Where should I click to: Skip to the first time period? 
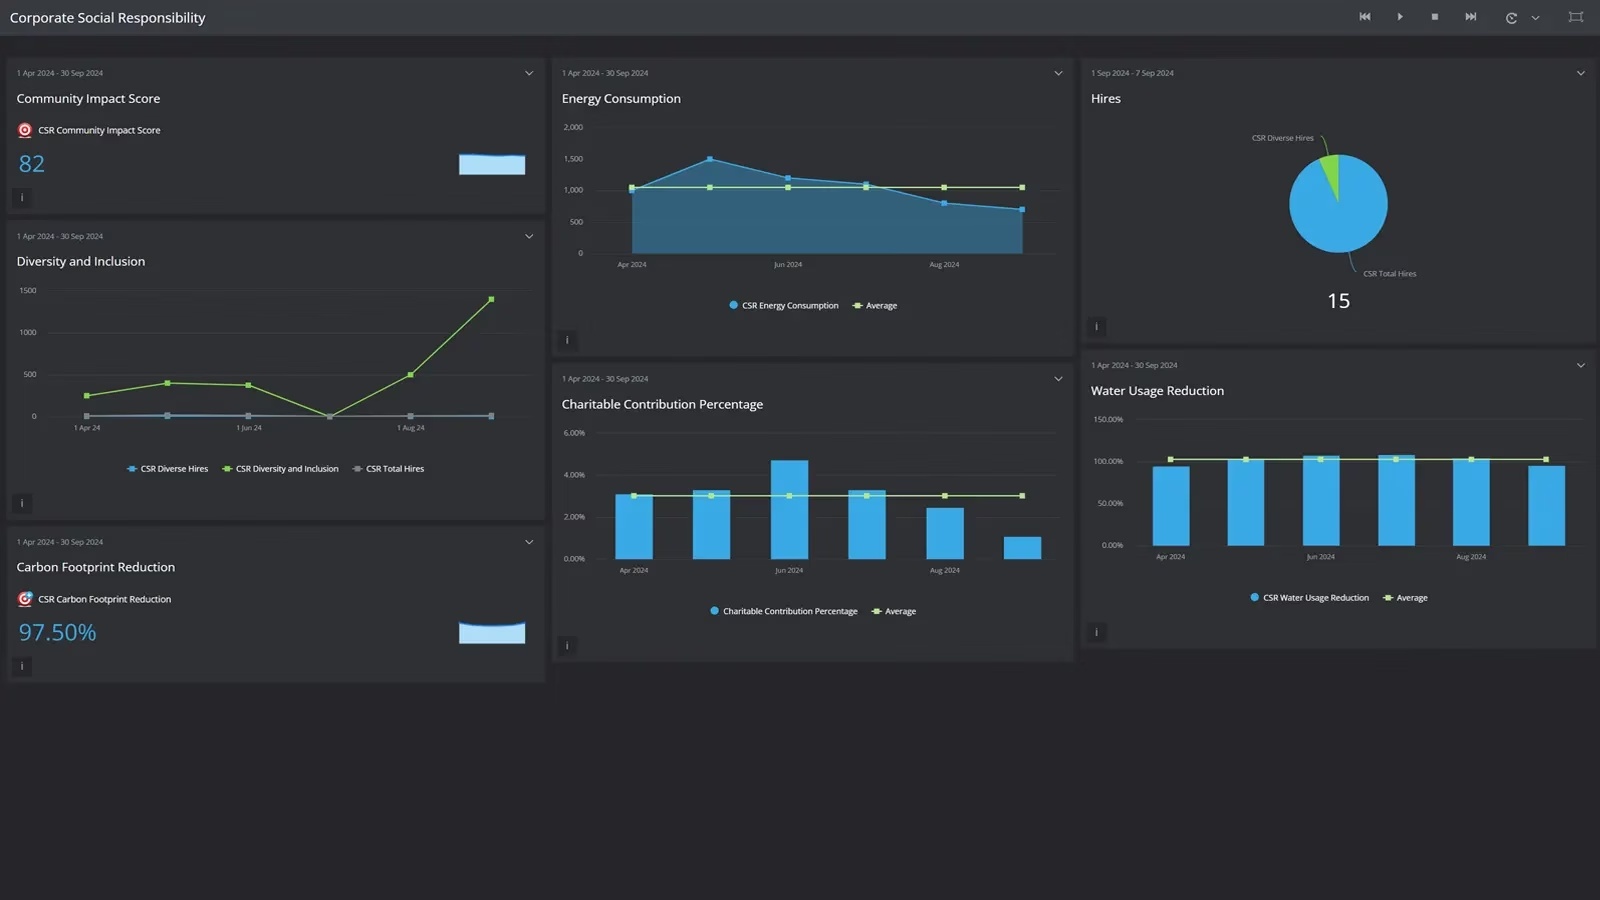pos(1364,17)
